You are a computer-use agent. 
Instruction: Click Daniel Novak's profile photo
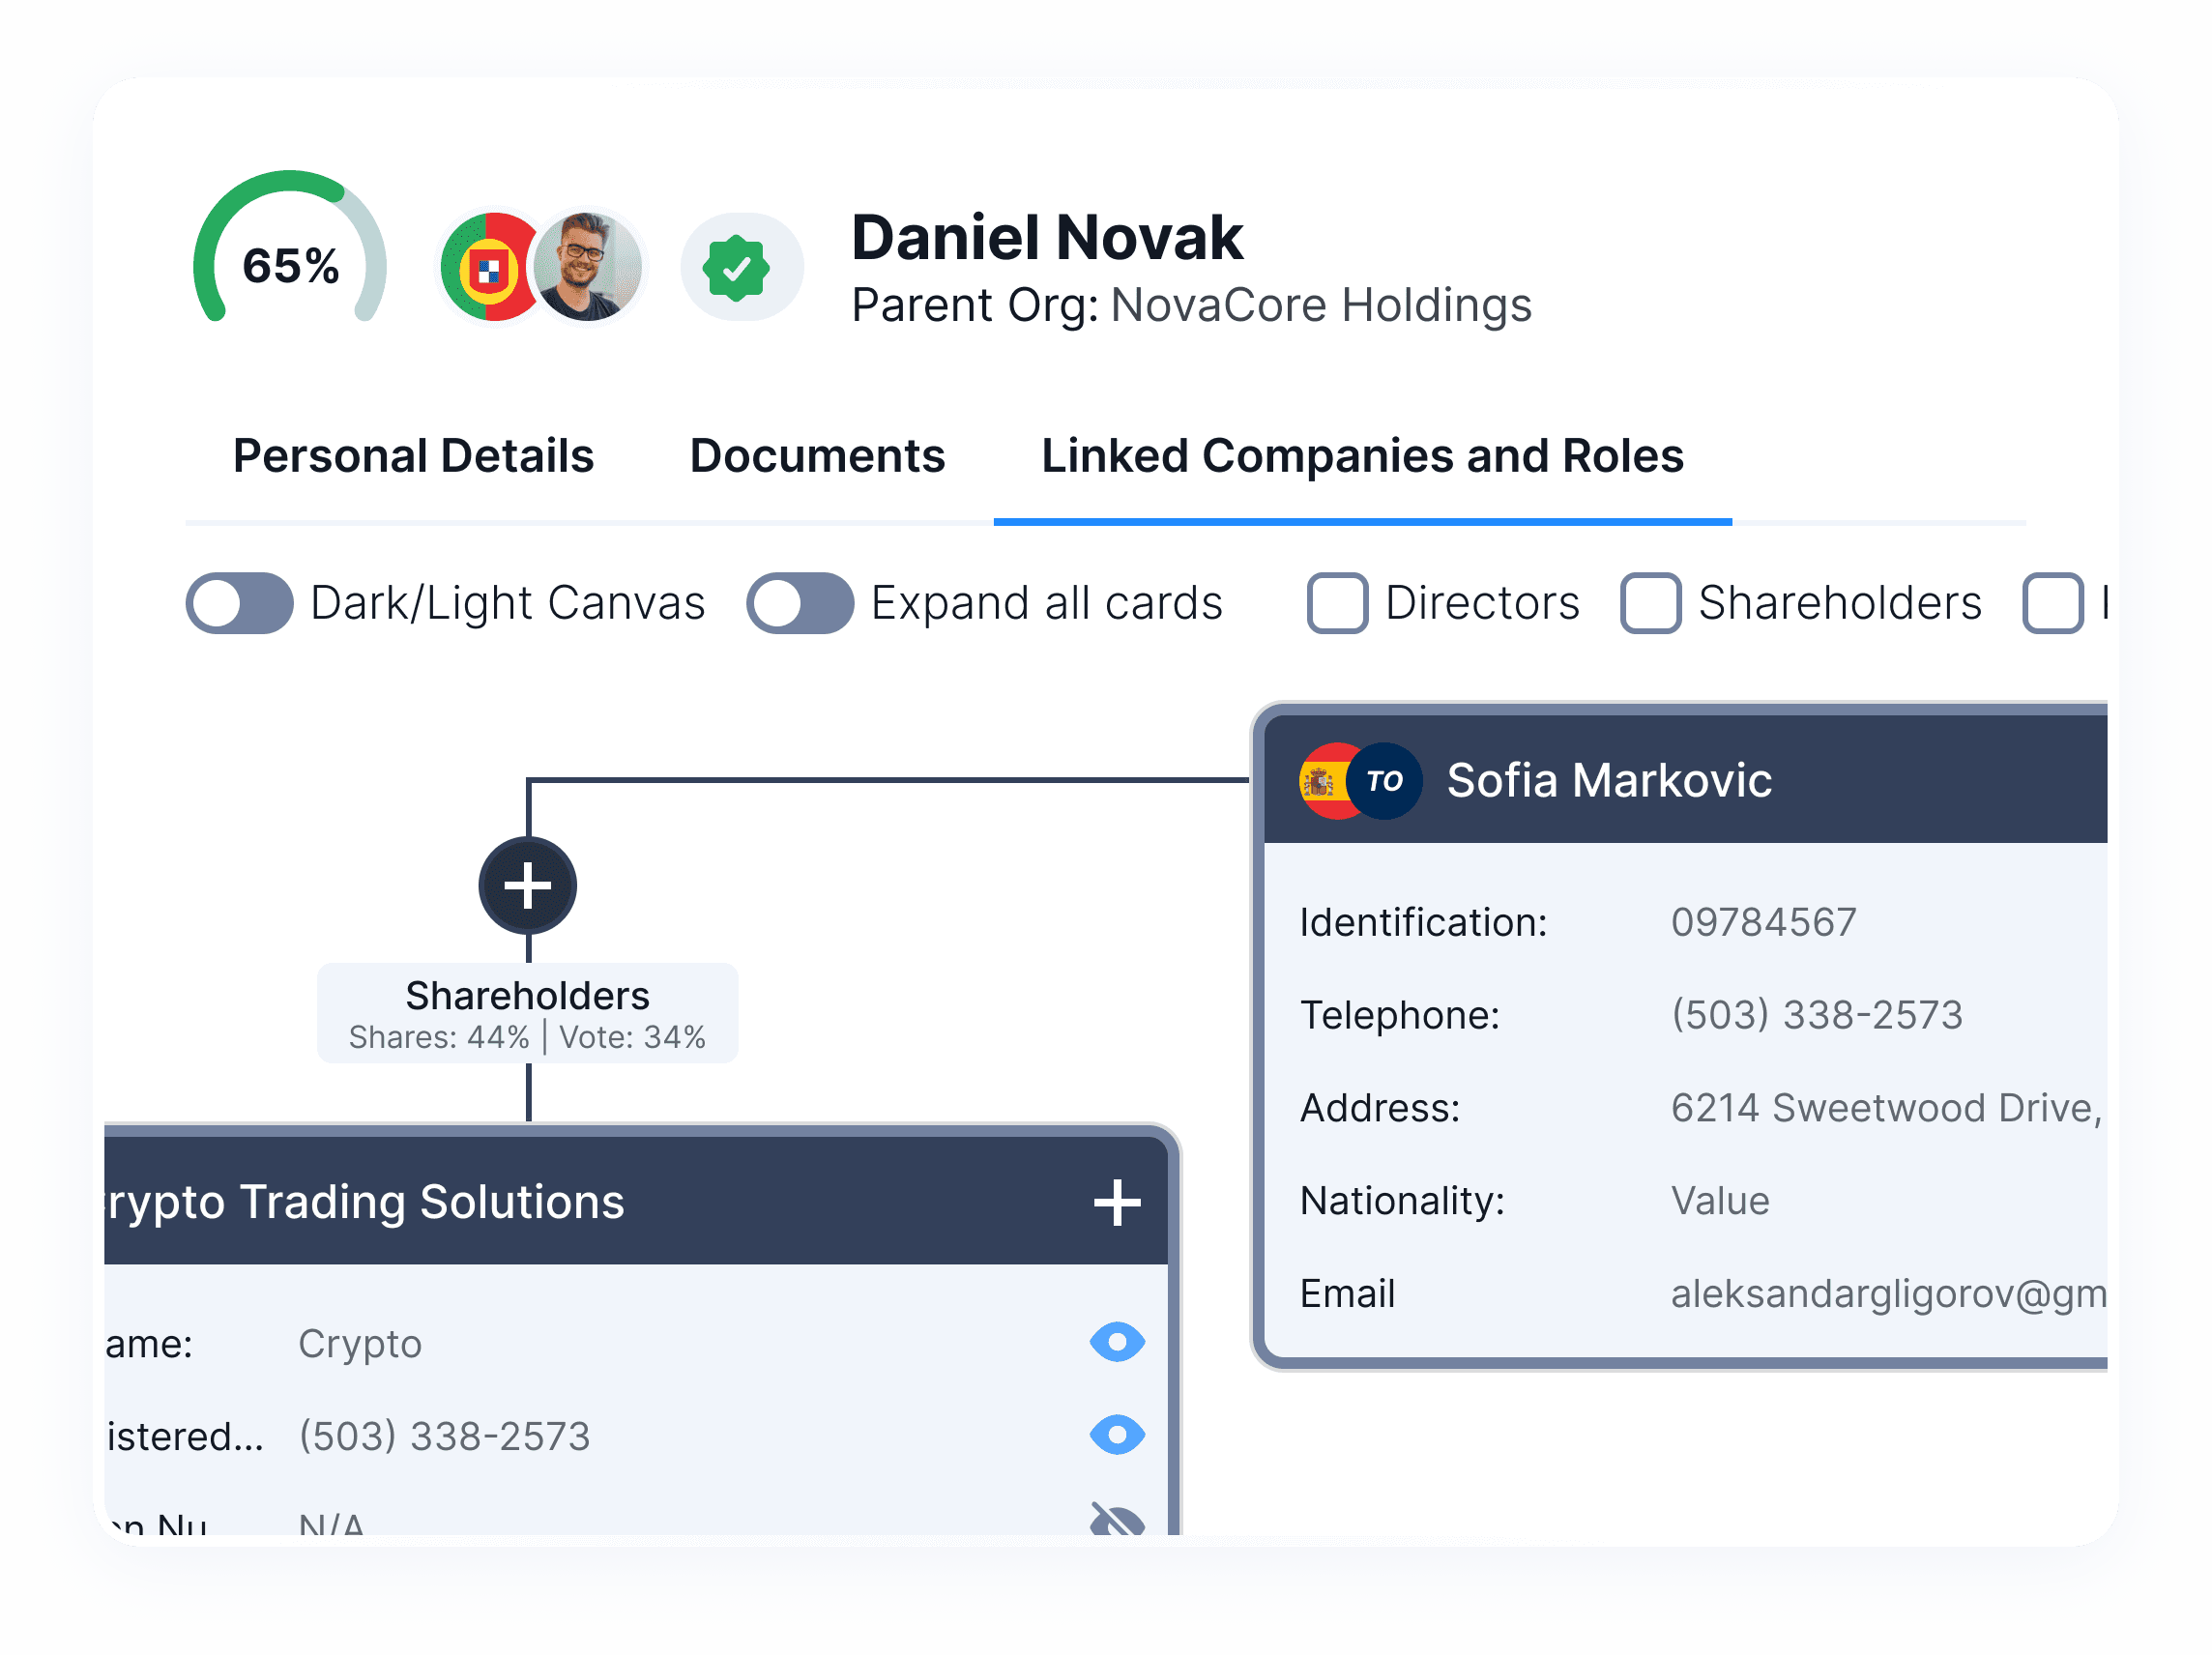coord(588,266)
